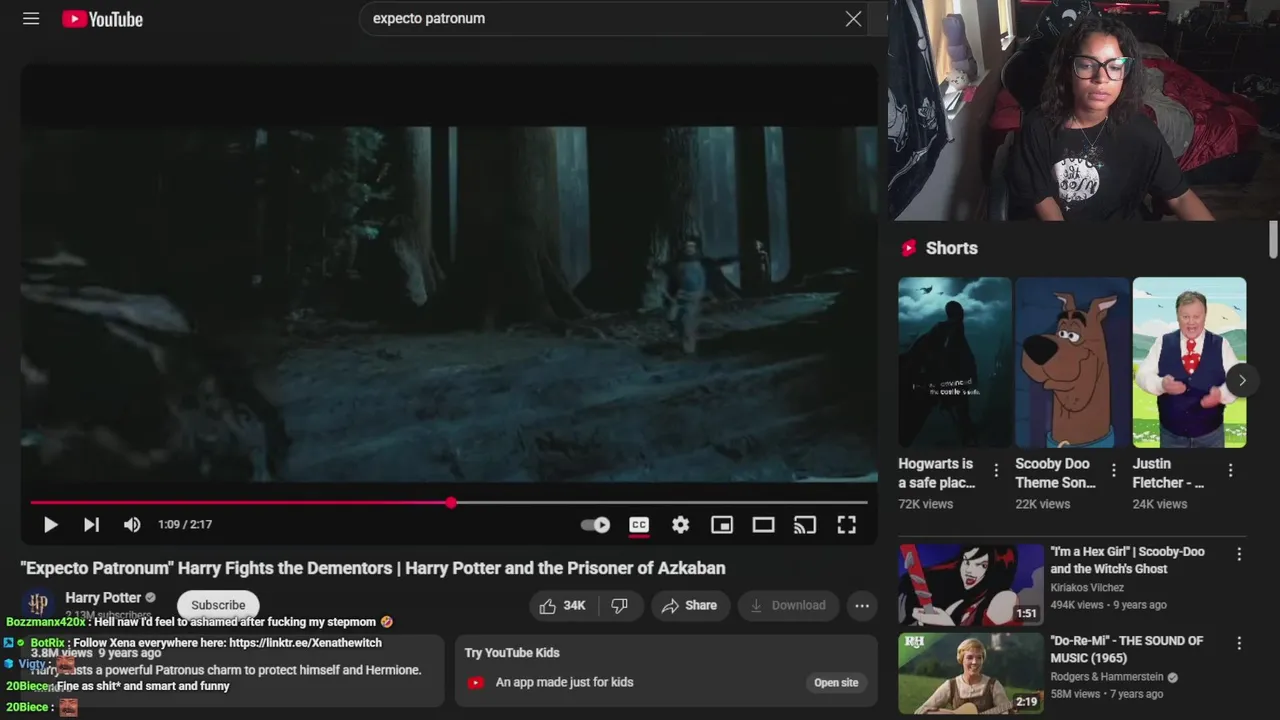Open options menu for Scooby Doo short
Image resolution: width=1280 pixels, height=720 pixels.
tap(1113, 470)
